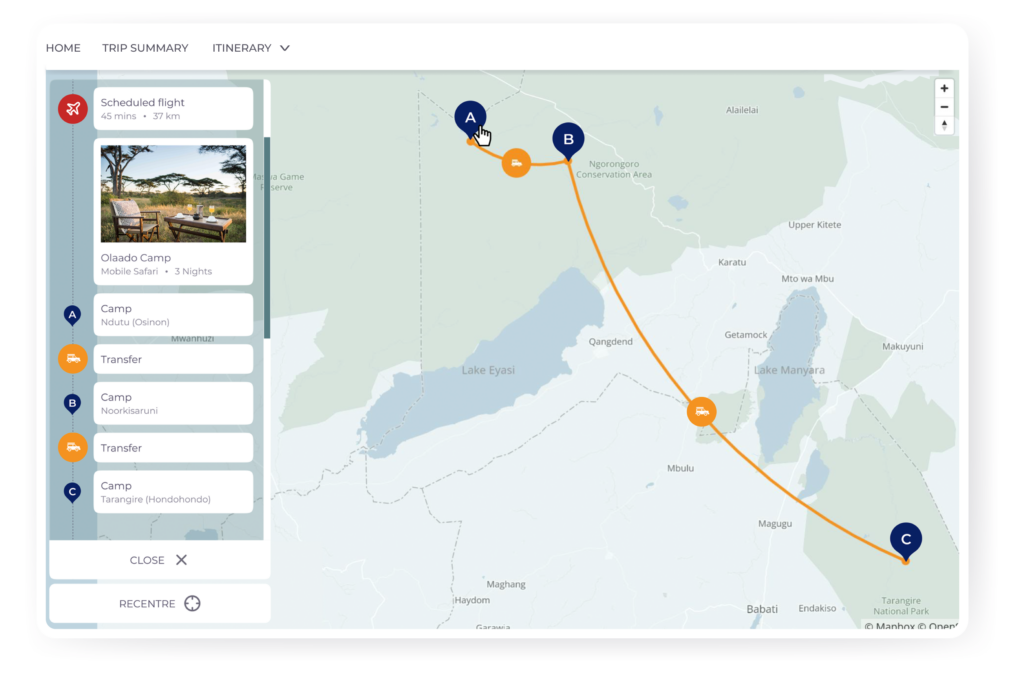Click the sidebar pin B marker beside Noorkisaruni

pyautogui.click(x=72, y=404)
